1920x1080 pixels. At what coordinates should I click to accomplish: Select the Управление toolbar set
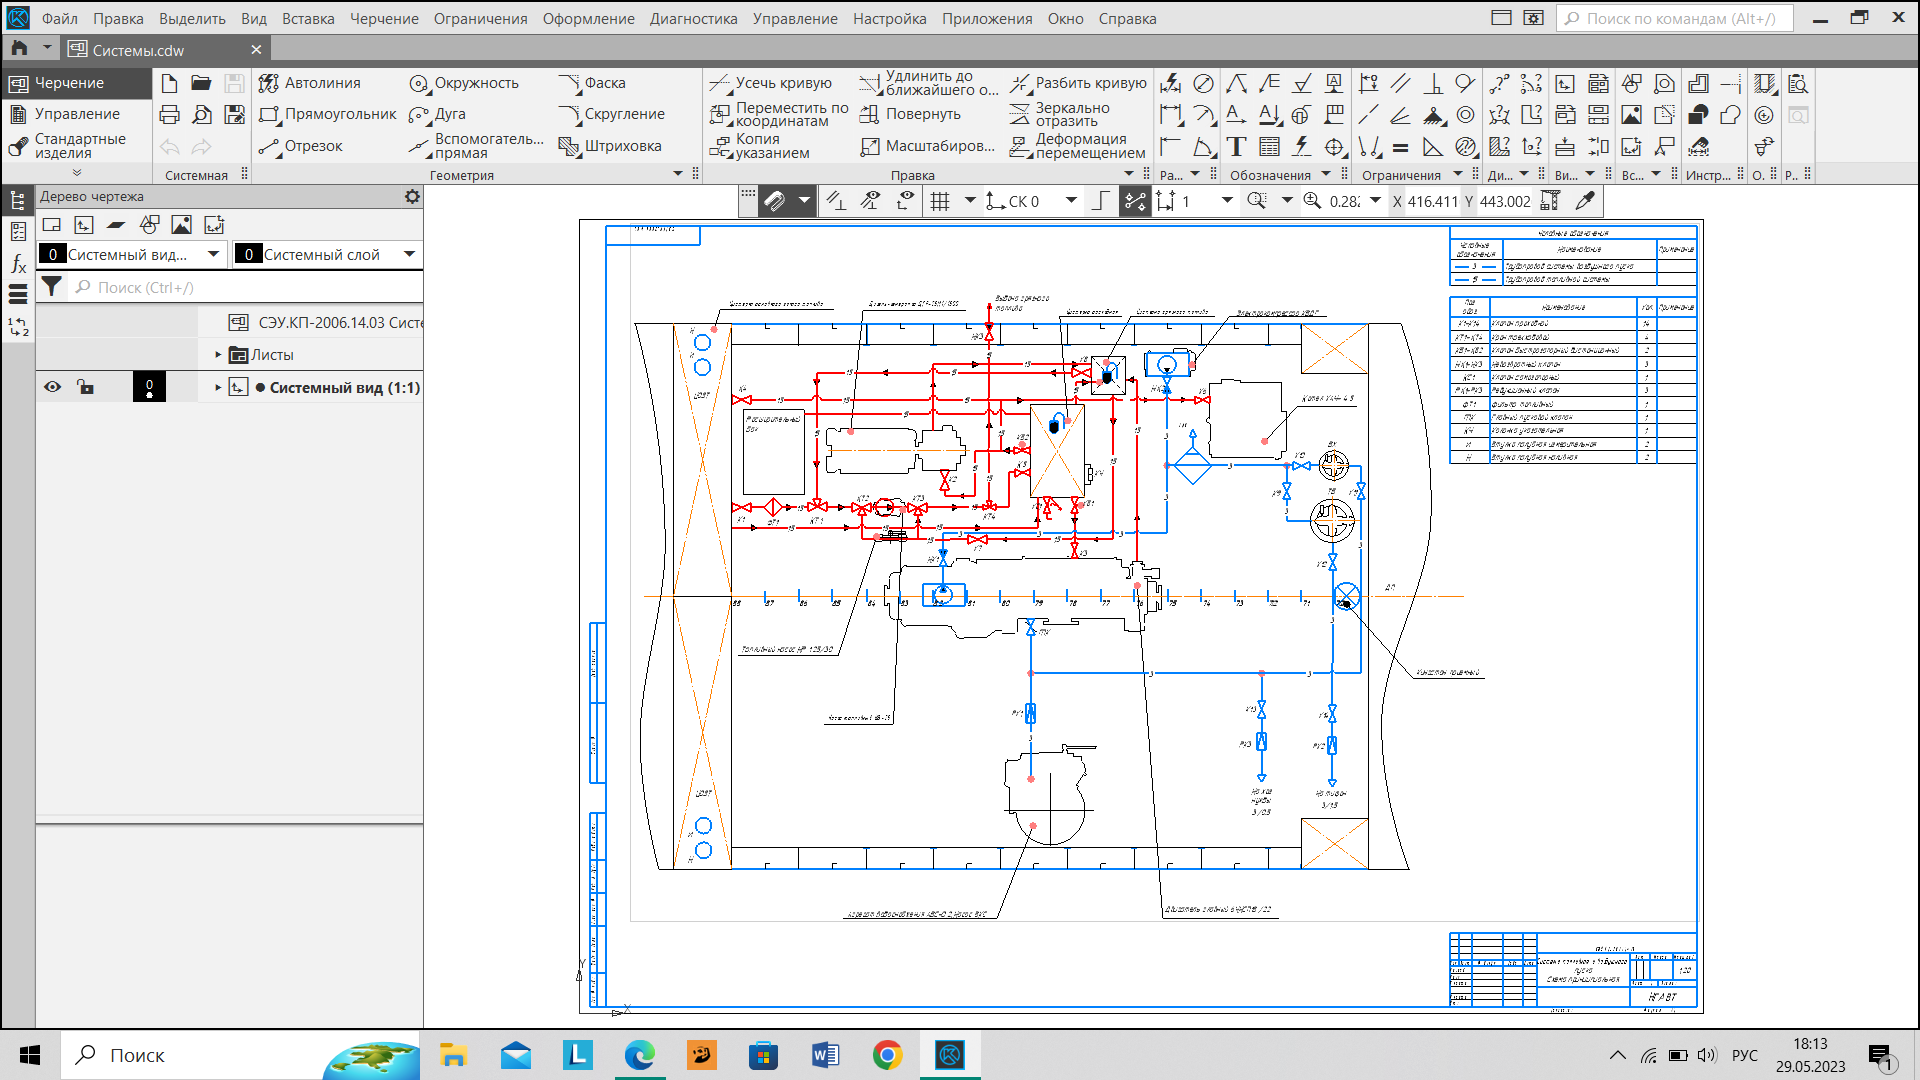coord(76,114)
